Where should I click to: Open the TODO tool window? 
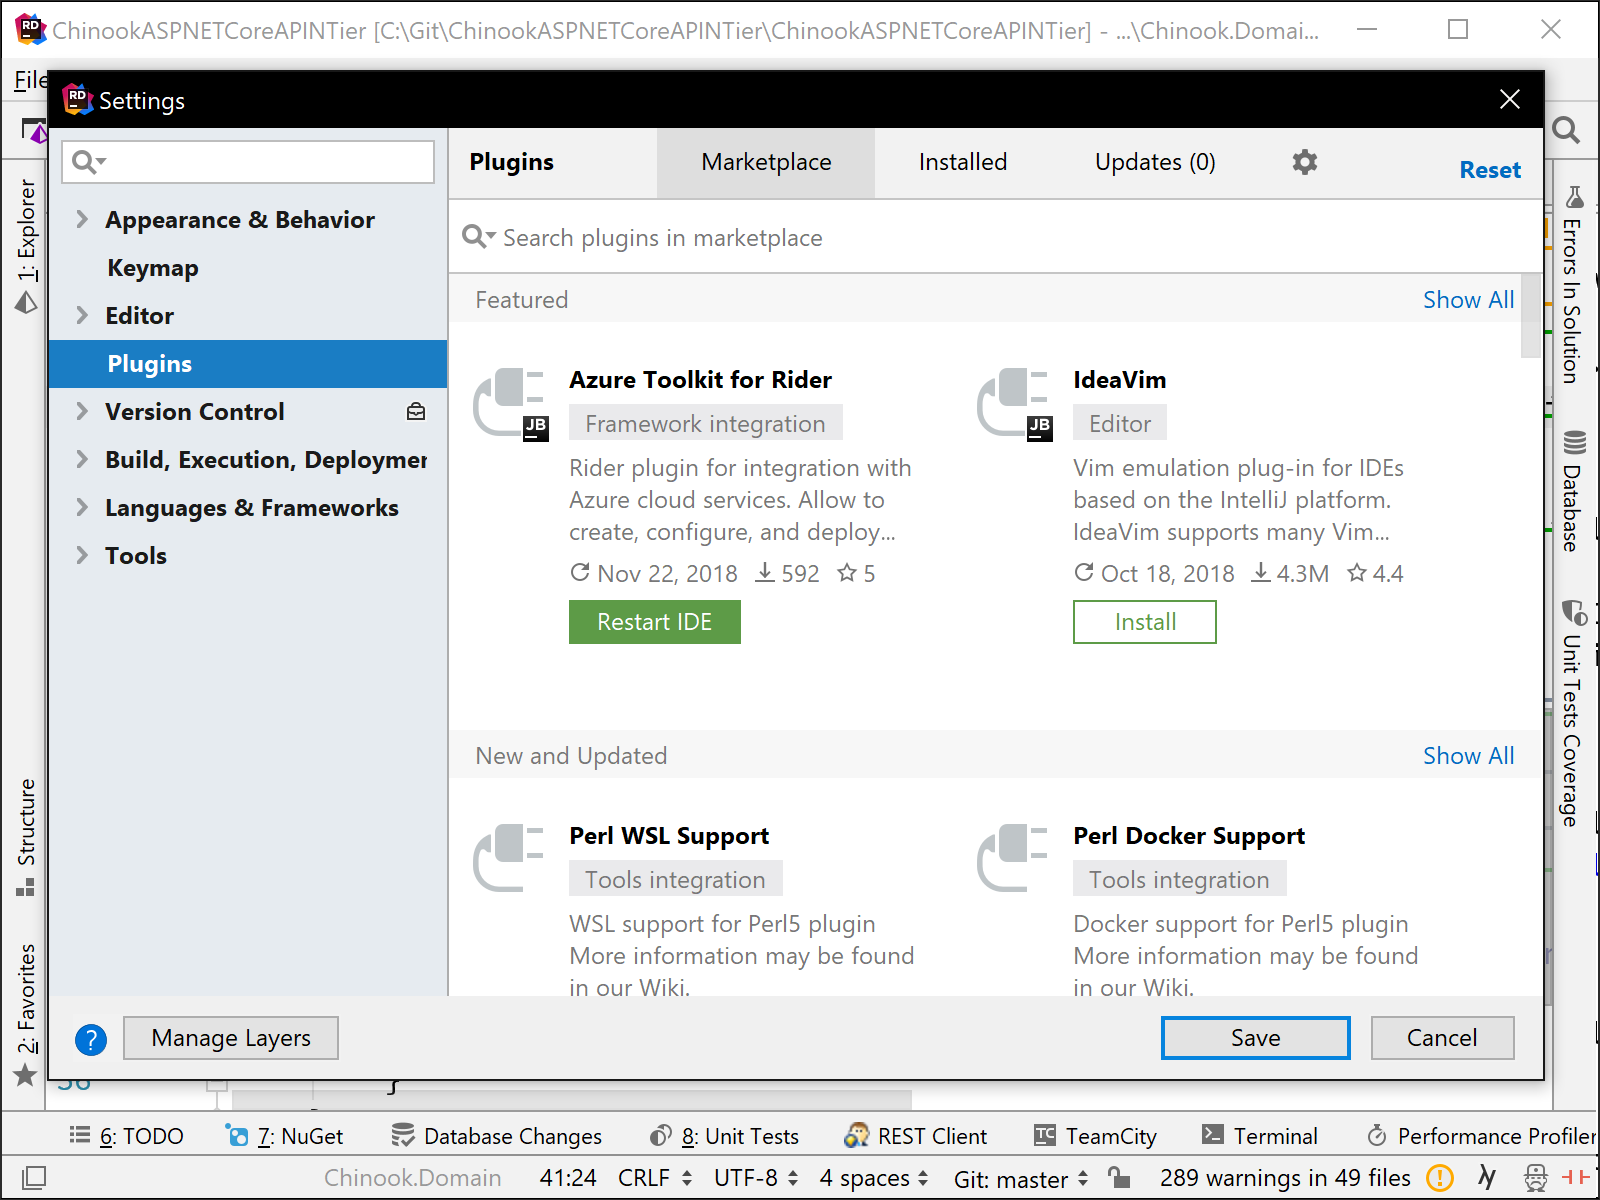pos(127,1136)
